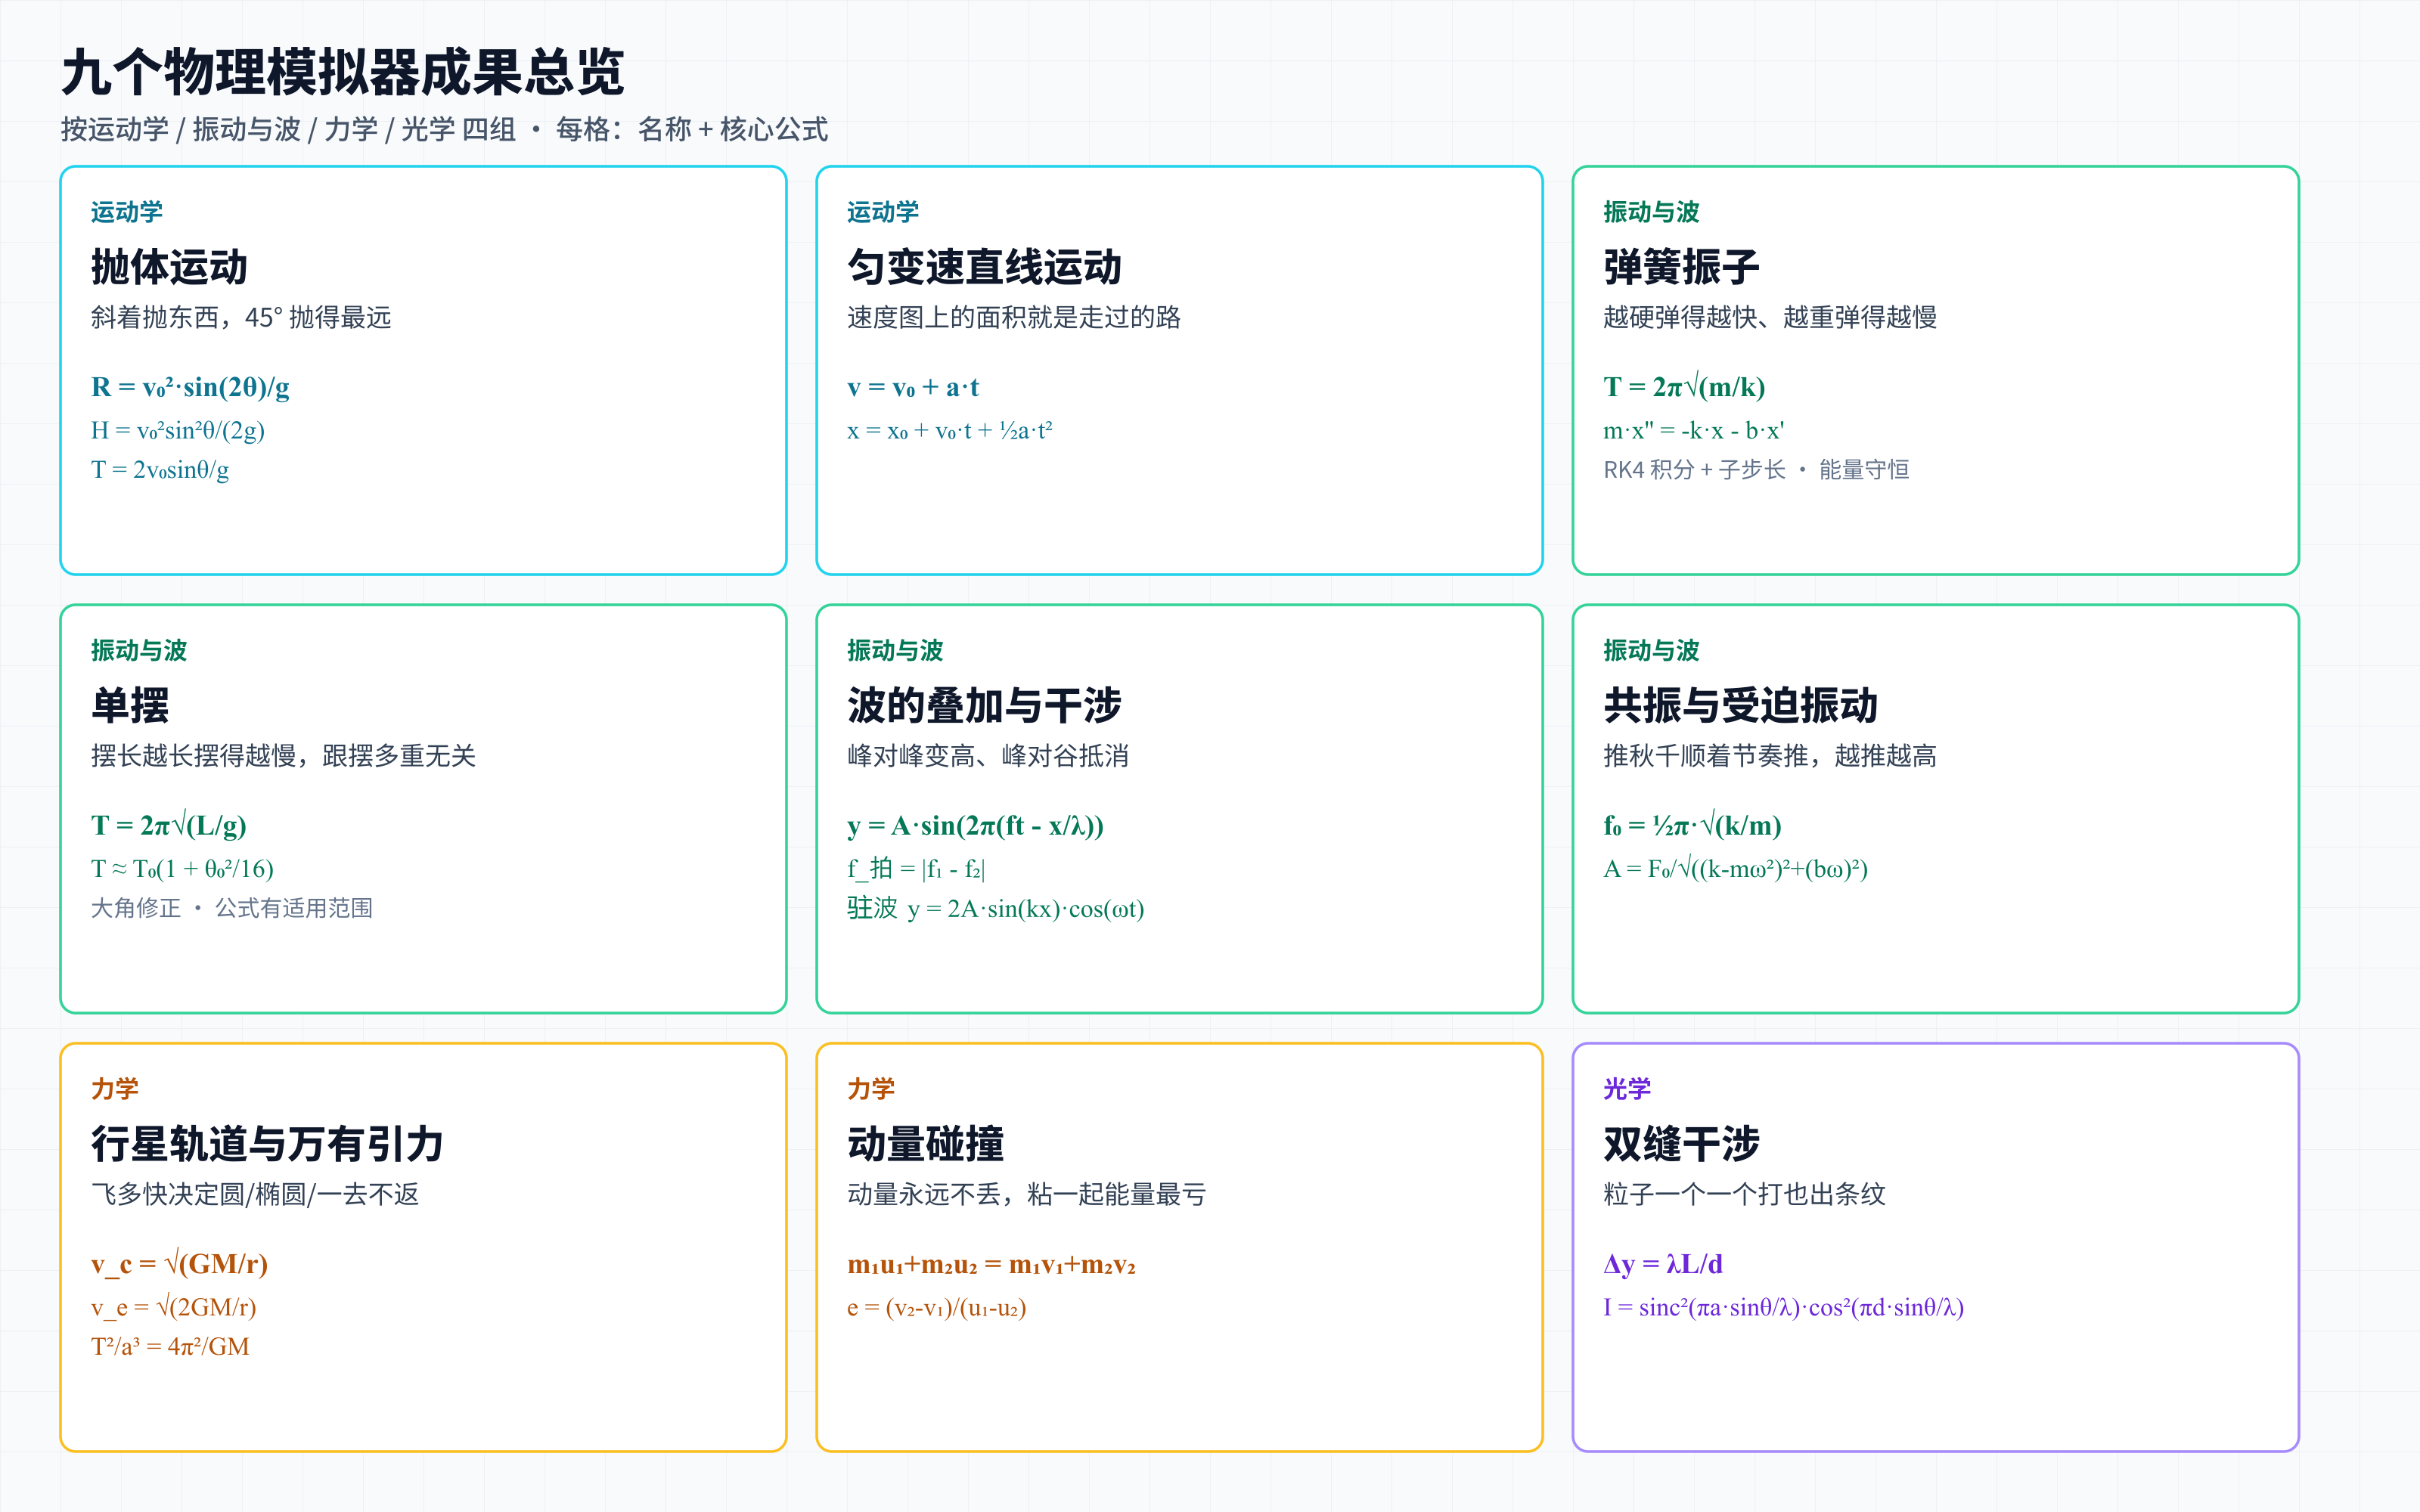Click the 振动与波 tag on 单摆 card
2420x1512 pixels.
click(x=139, y=650)
